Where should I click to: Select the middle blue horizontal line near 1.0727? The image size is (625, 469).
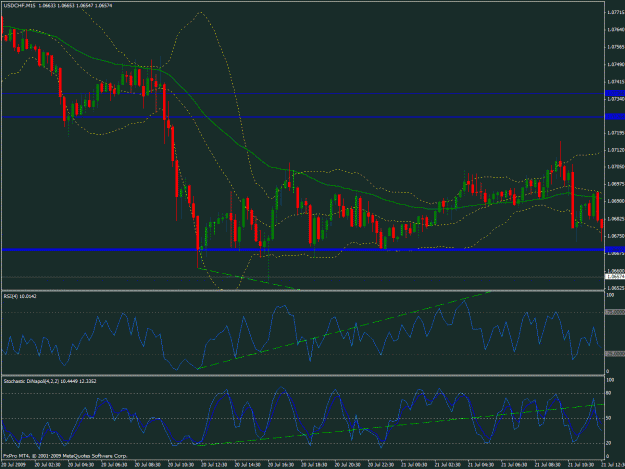[303, 117]
